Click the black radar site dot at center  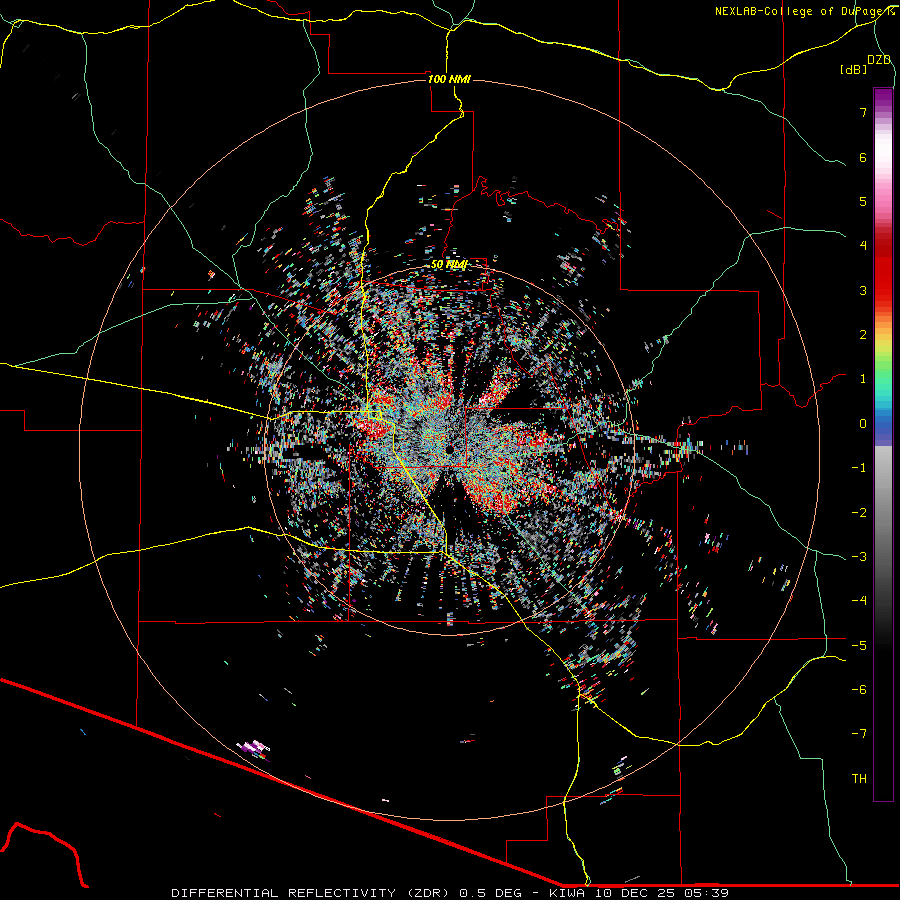(450, 449)
